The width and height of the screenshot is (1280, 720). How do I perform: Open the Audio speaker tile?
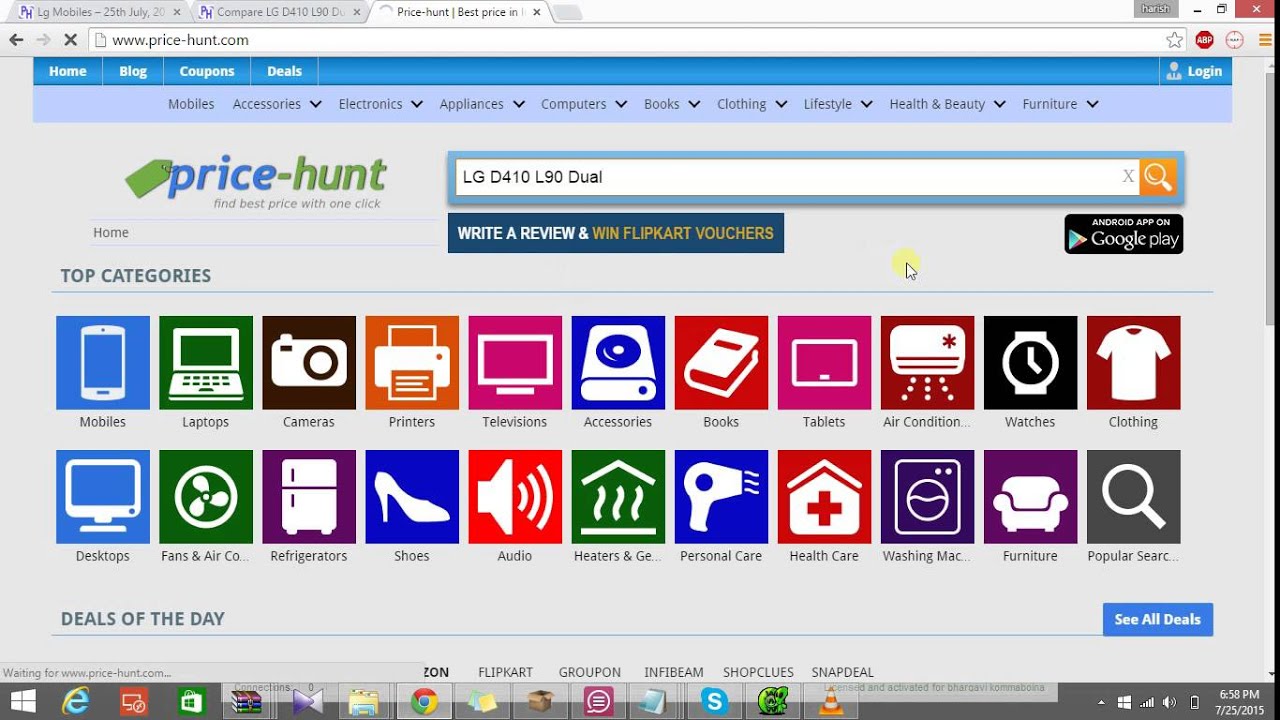[515, 497]
